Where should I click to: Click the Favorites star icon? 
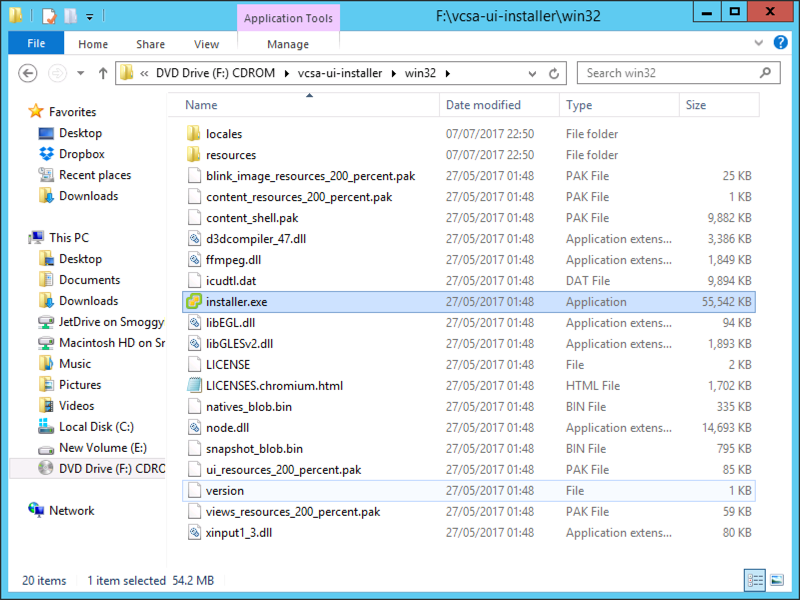pos(36,111)
